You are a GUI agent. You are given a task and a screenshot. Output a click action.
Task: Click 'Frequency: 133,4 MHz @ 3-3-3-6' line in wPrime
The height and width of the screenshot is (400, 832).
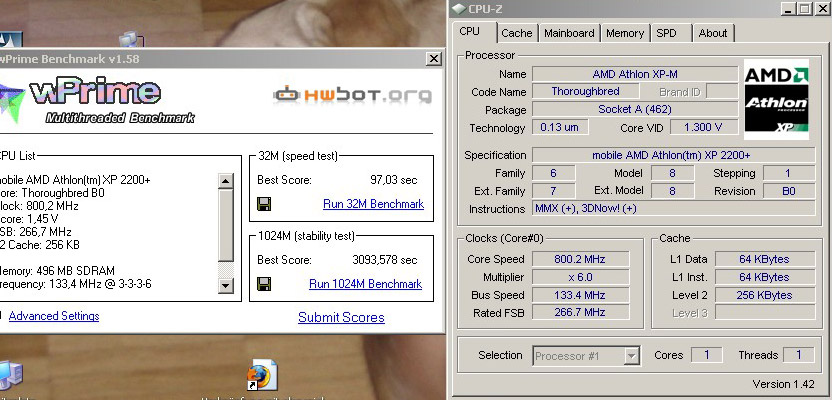pyautogui.click(x=76, y=284)
